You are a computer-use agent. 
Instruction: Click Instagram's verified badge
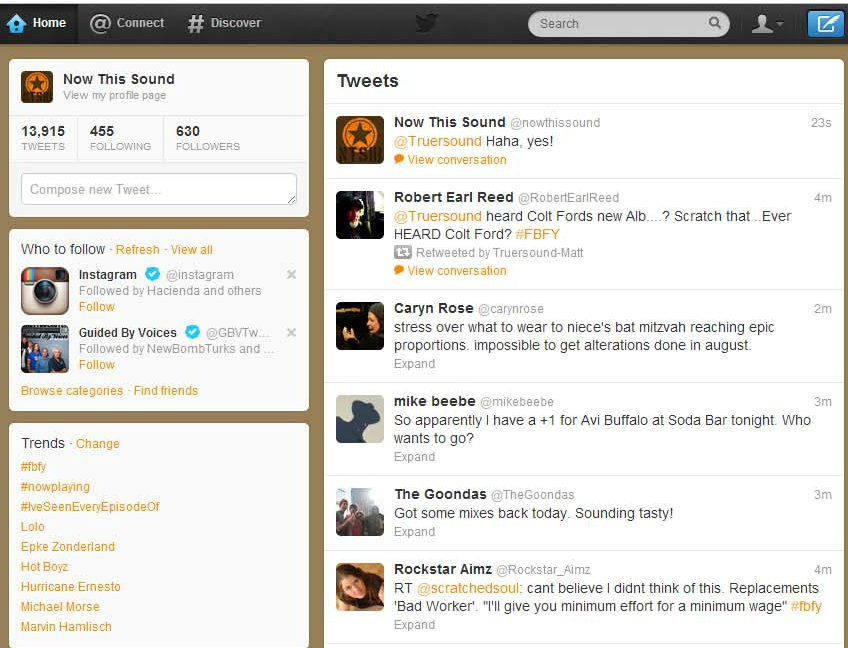coord(152,274)
